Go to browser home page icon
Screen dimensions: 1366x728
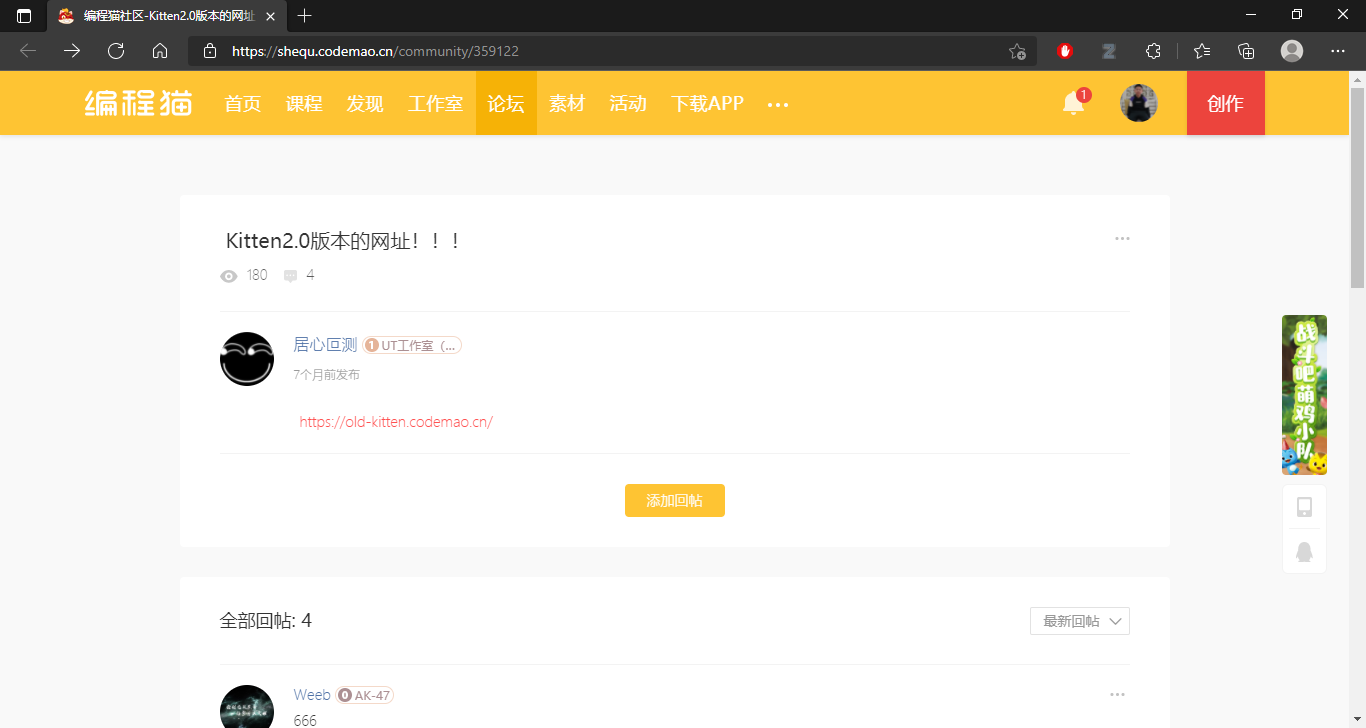coord(160,51)
